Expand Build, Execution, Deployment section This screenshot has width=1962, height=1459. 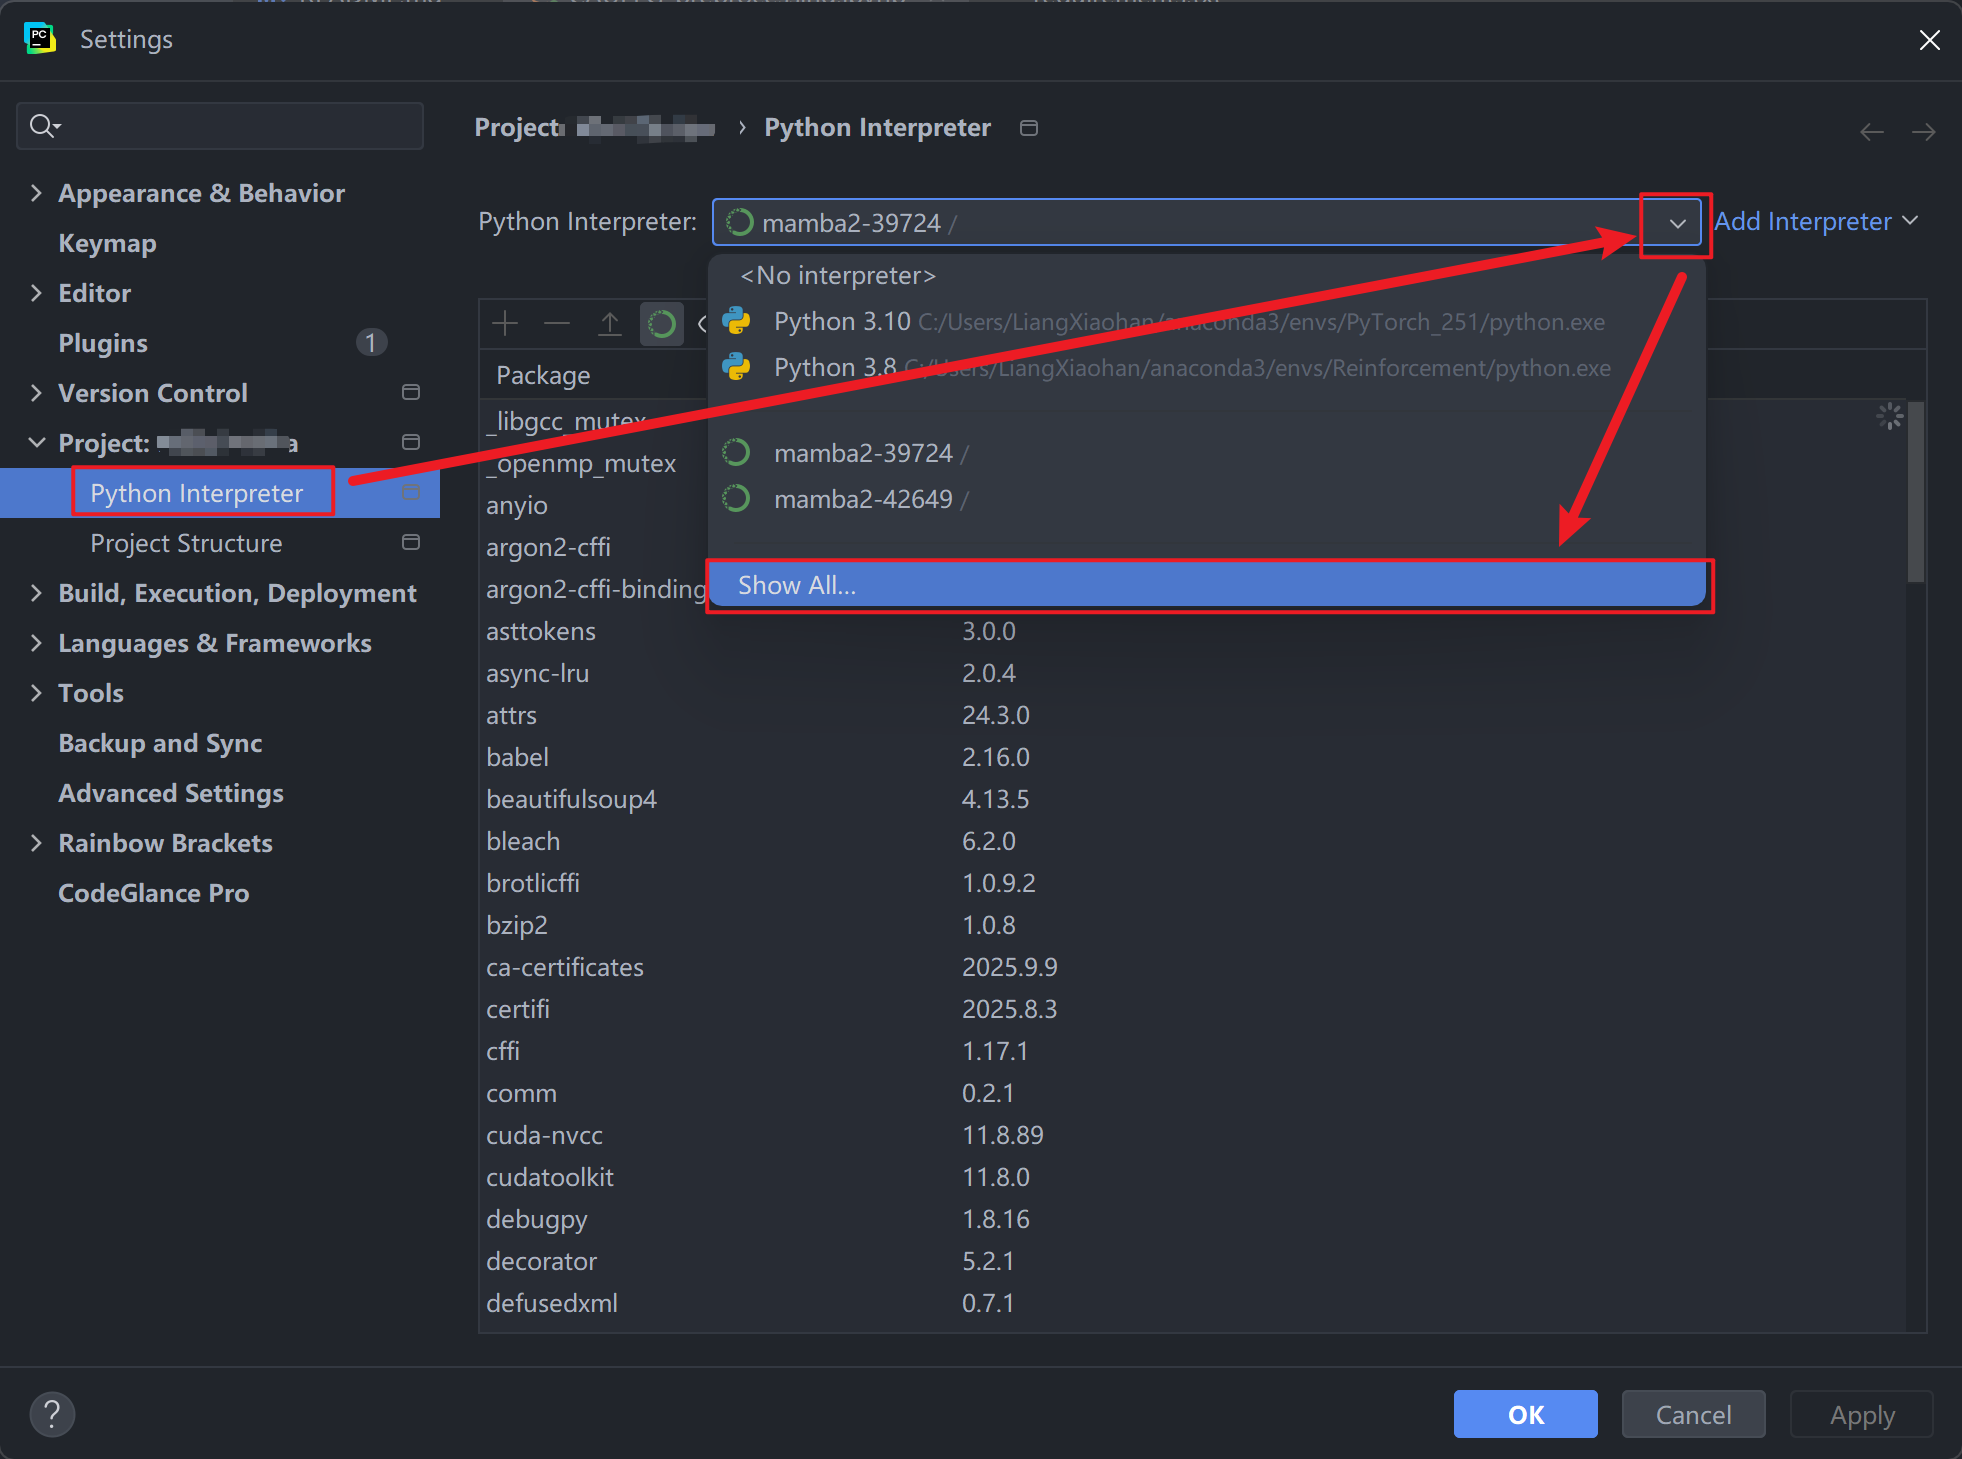click(x=36, y=593)
